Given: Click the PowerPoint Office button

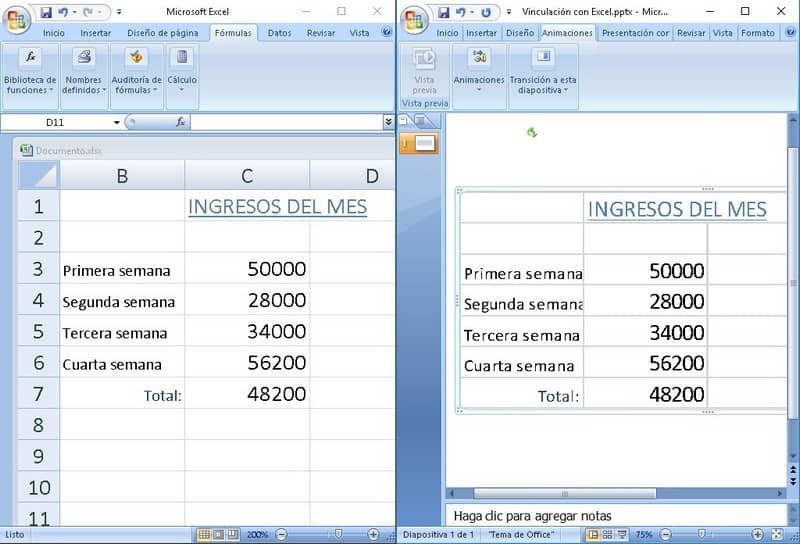Looking at the screenshot, I should click(x=415, y=20).
